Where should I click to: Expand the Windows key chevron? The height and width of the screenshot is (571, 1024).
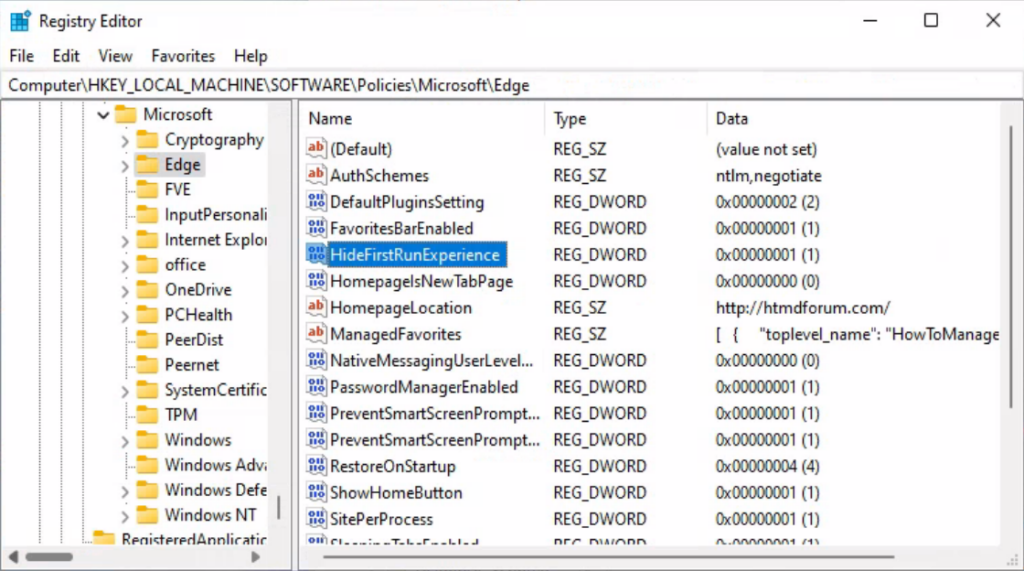click(125, 441)
